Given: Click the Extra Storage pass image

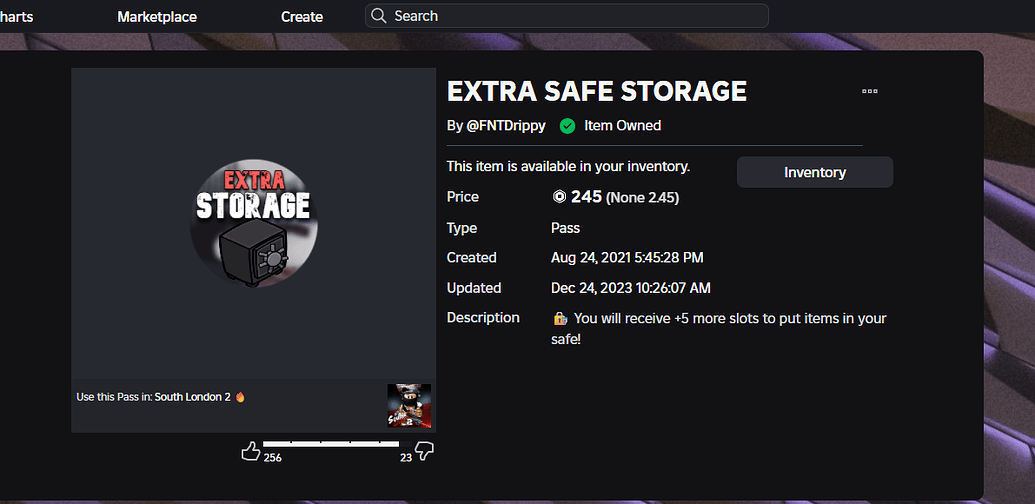Looking at the screenshot, I should (253, 224).
